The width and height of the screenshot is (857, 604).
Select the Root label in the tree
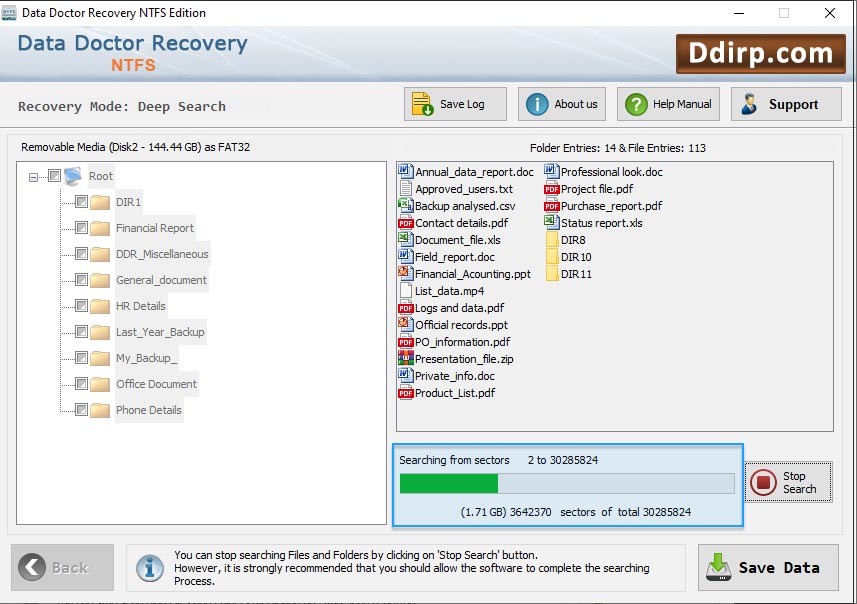coord(101,176)
